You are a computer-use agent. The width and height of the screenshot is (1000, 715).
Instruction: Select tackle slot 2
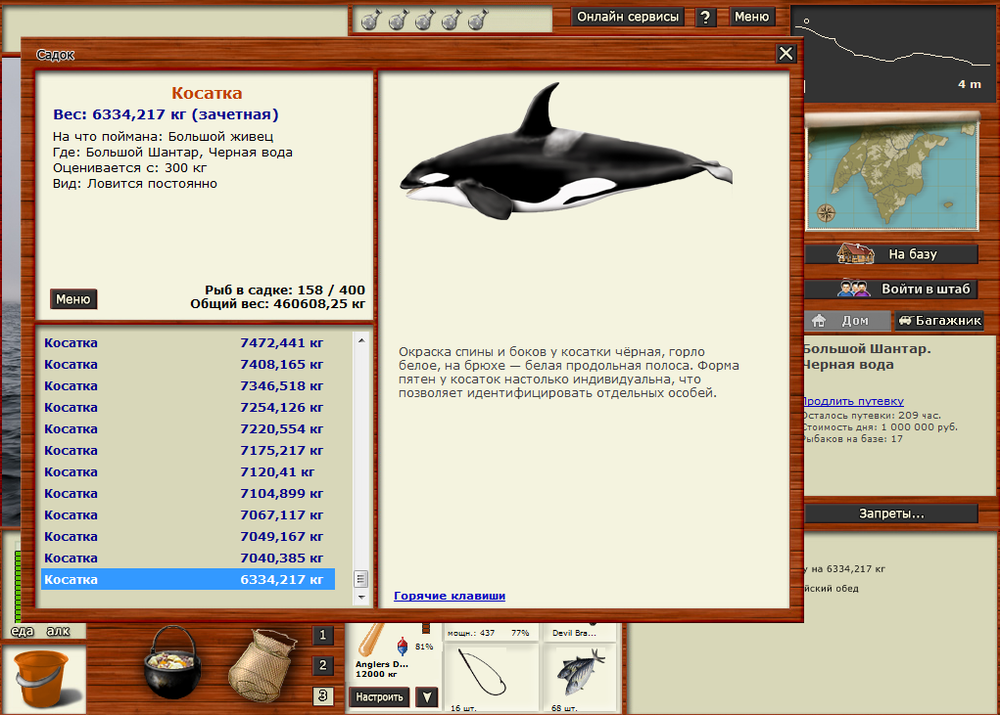[323, 665]
